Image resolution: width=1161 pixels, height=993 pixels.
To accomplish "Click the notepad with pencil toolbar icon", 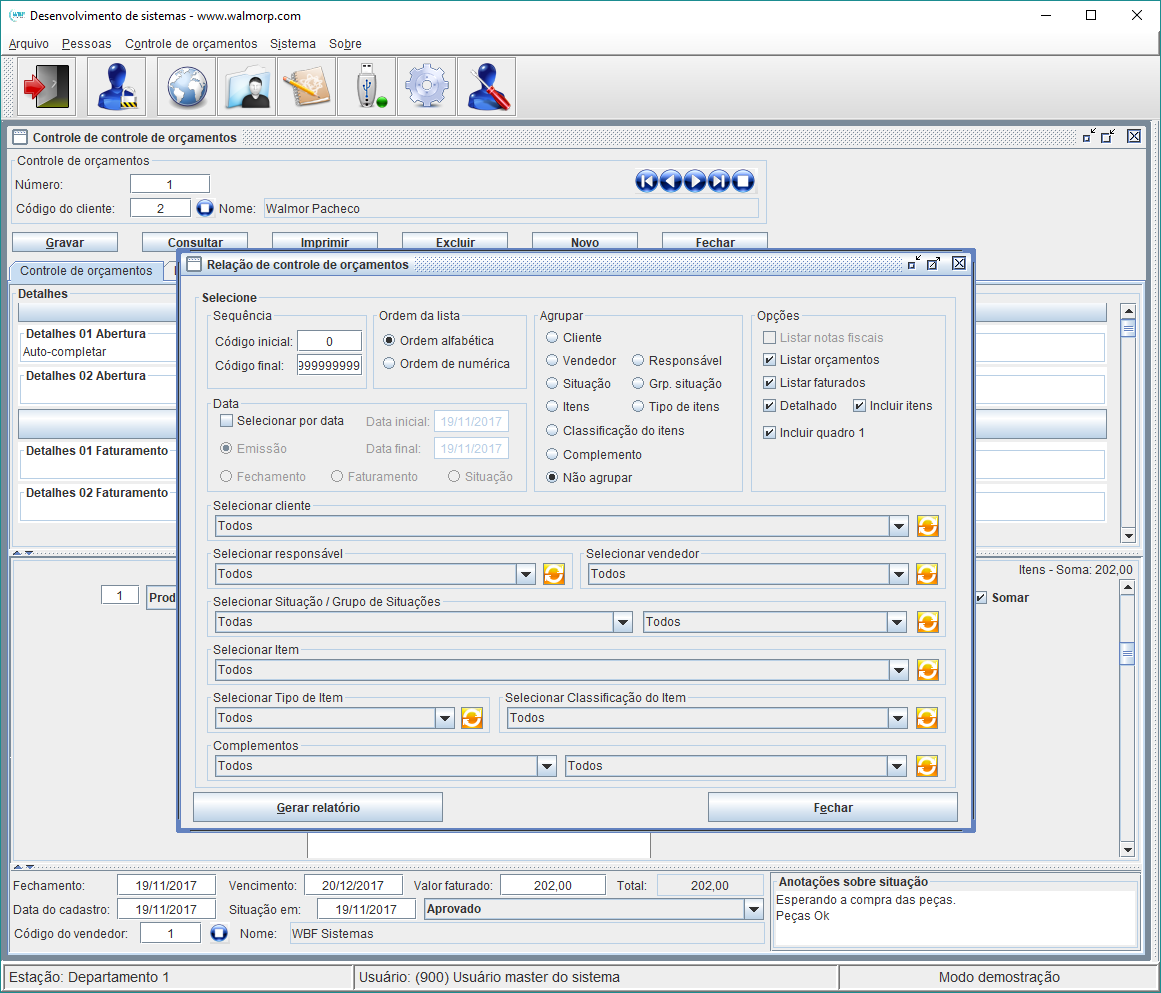I will tap(306, 87).
